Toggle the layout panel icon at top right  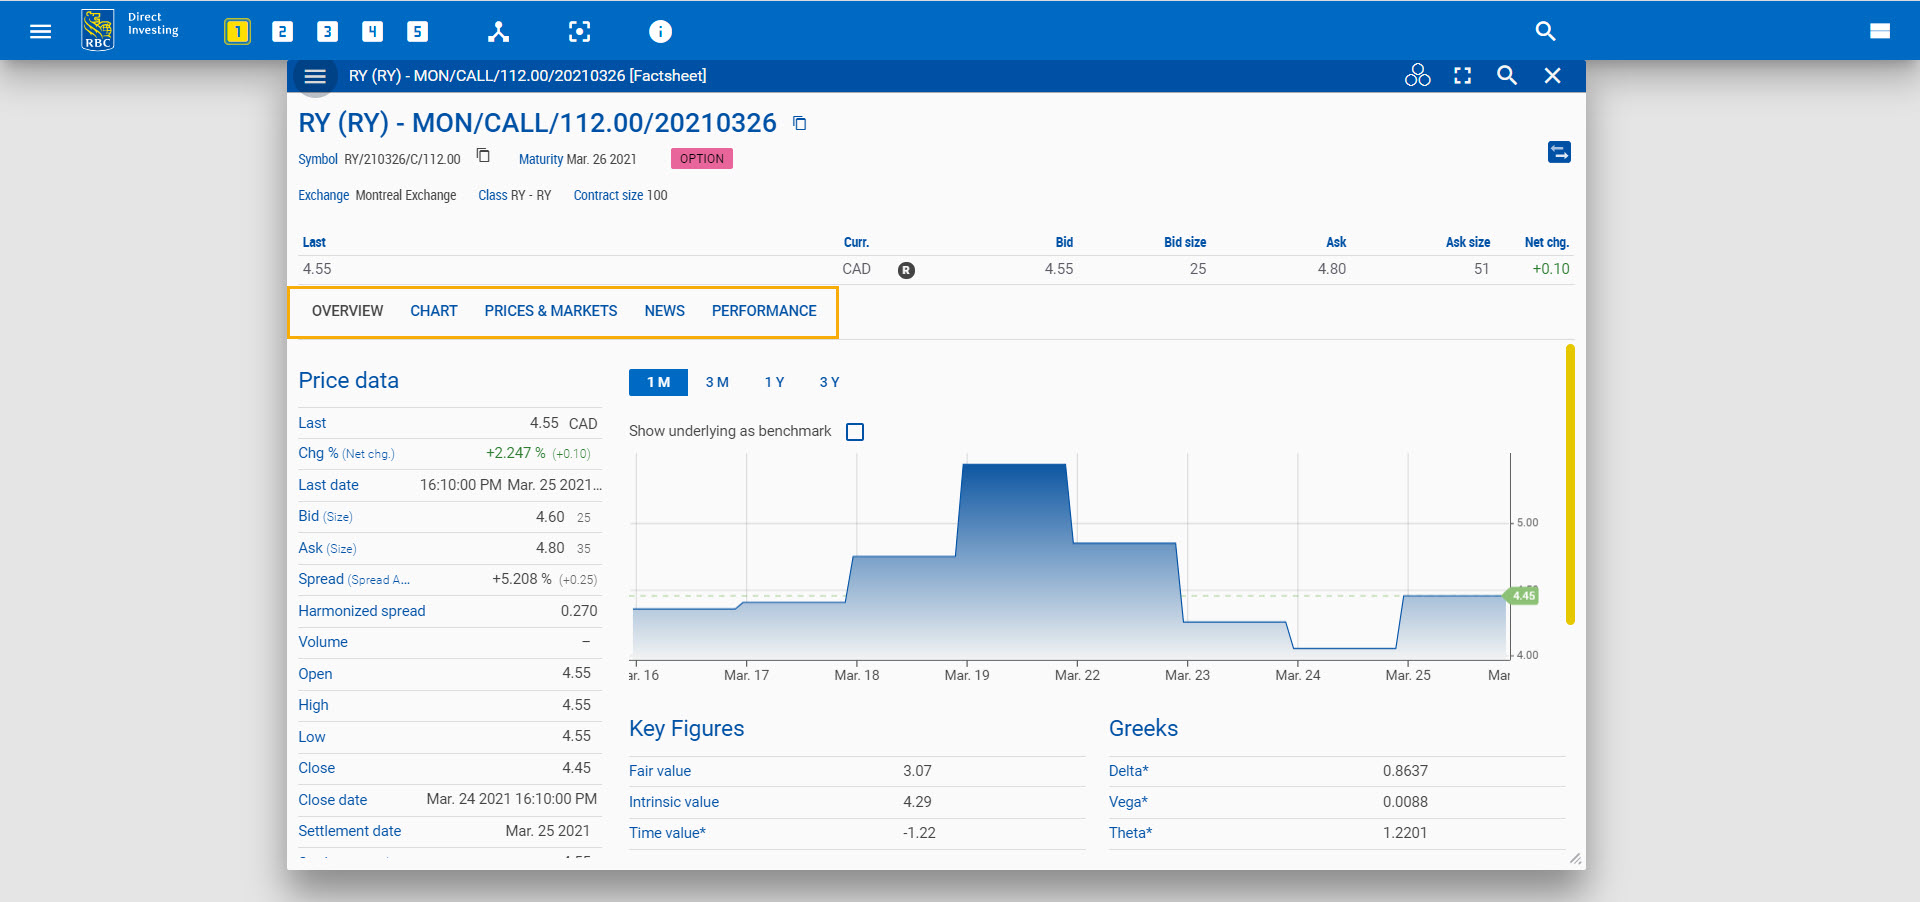coord(1879,31)
